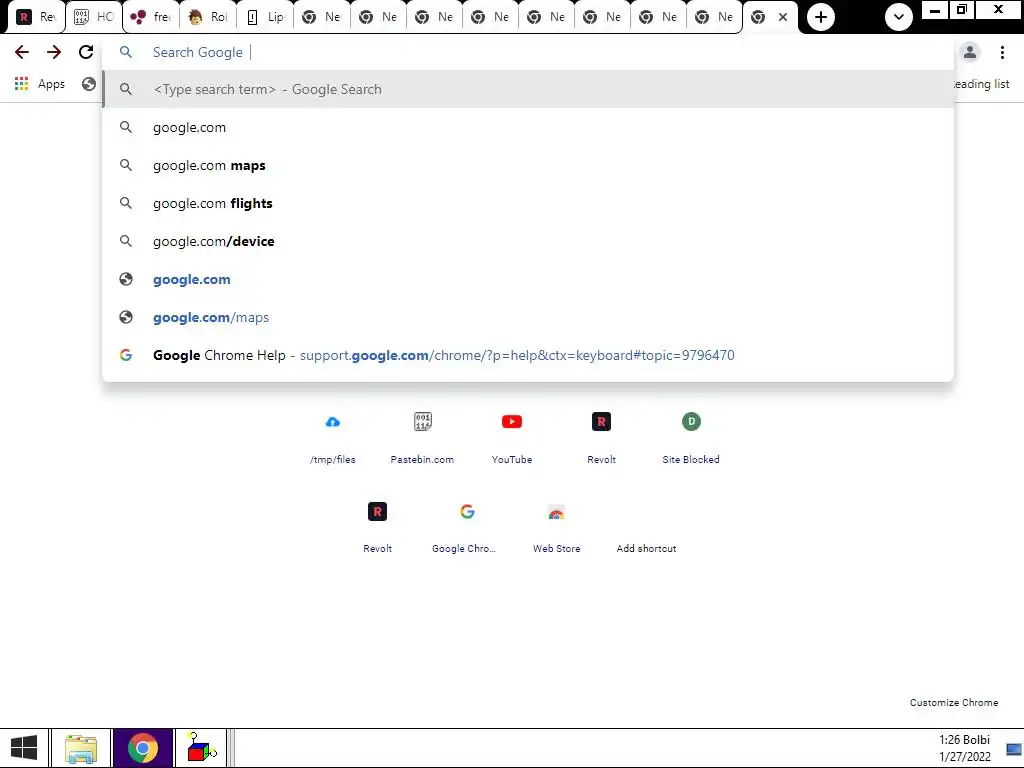Viewport: 1024px width, 768px height.
Task: Open the colored blocks taskbar app
Action: (x=201, y=748)
